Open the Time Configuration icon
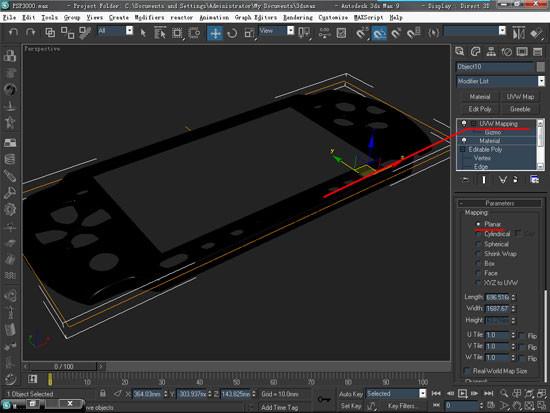550x413 pixels. click(x=491, y=406)
